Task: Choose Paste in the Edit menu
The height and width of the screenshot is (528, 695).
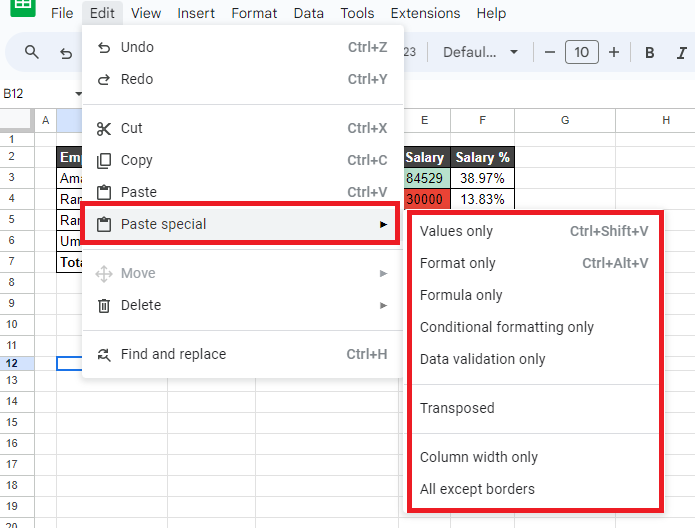Action: pos(242,192)
